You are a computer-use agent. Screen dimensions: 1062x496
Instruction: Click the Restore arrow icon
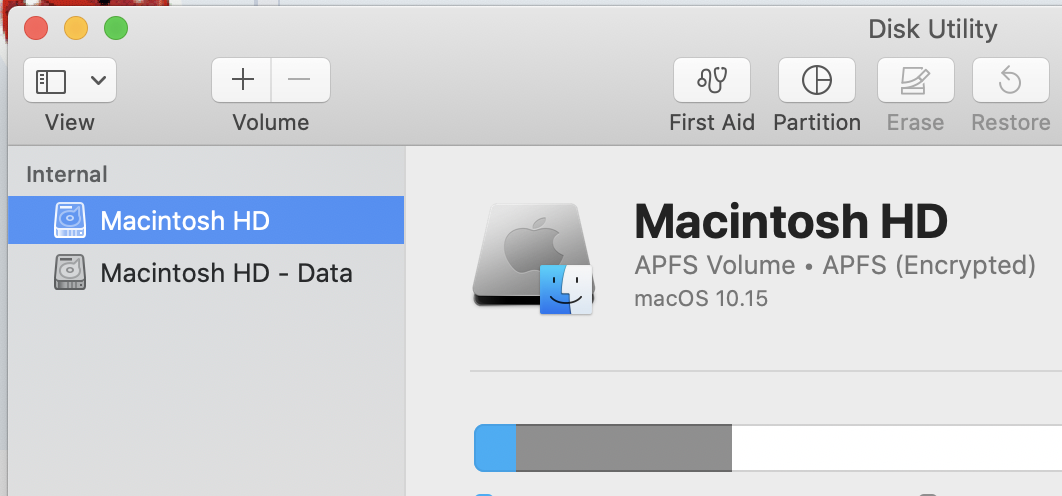[x=1011, y=81]
